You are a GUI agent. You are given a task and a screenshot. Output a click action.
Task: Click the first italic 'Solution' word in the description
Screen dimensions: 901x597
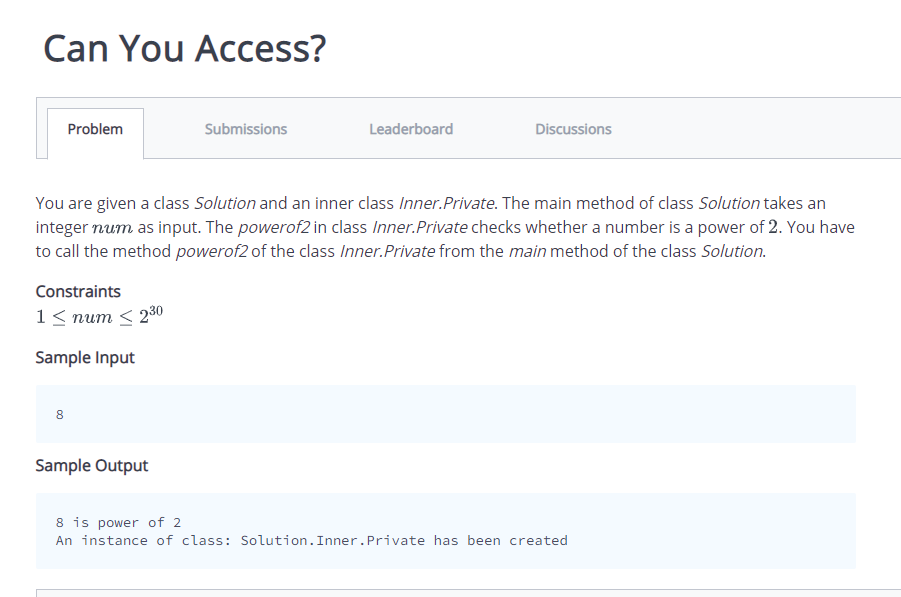pos(225,203)
